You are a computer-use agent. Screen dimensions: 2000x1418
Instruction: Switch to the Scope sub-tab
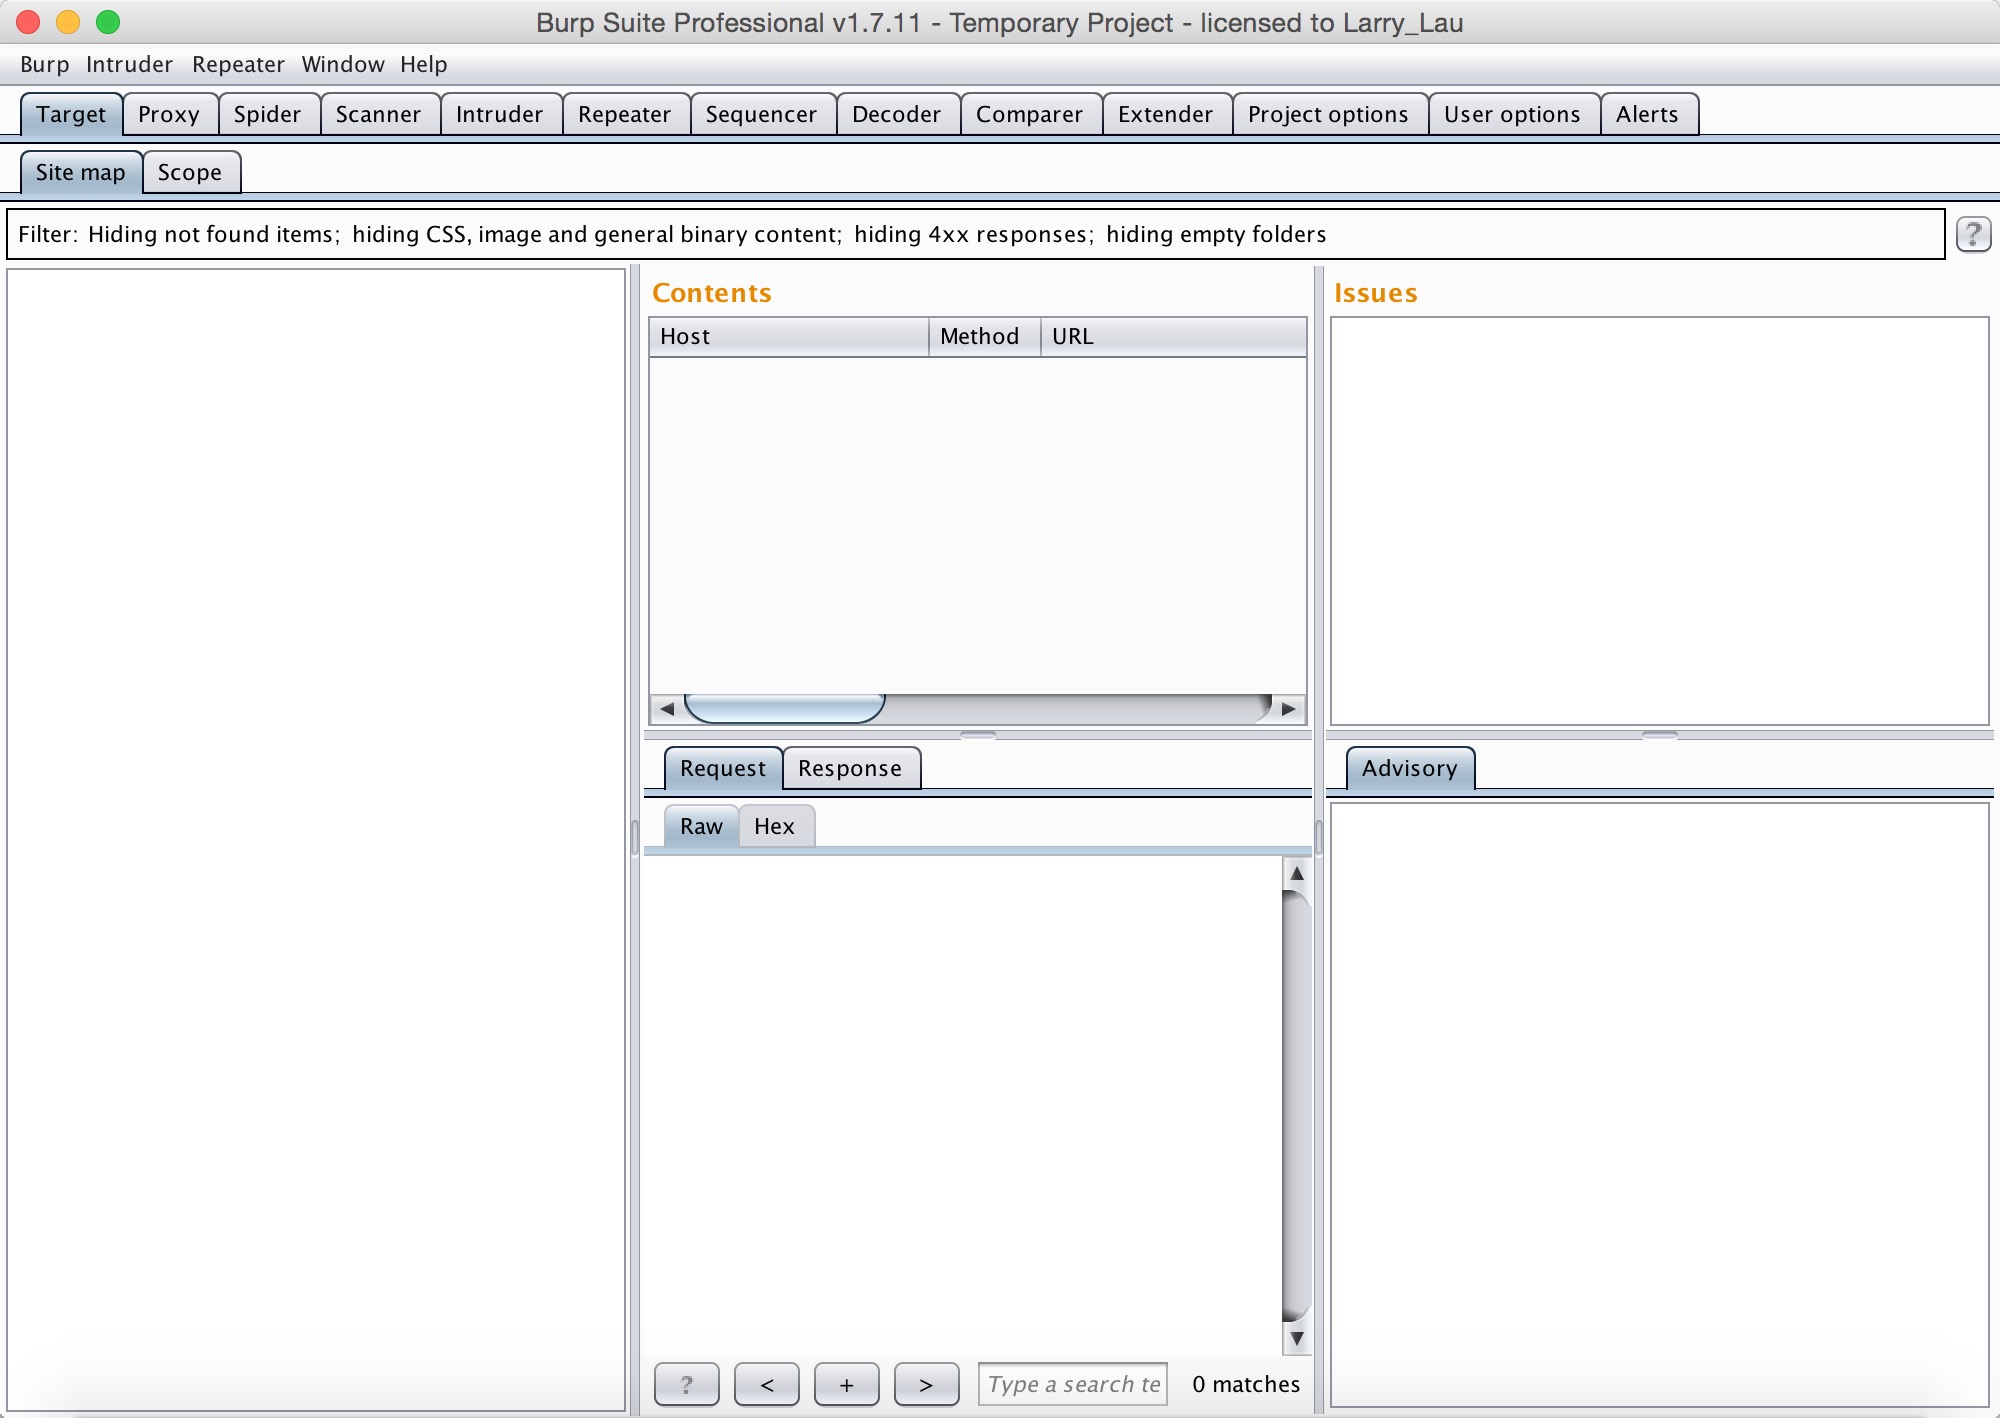[190, 172]
